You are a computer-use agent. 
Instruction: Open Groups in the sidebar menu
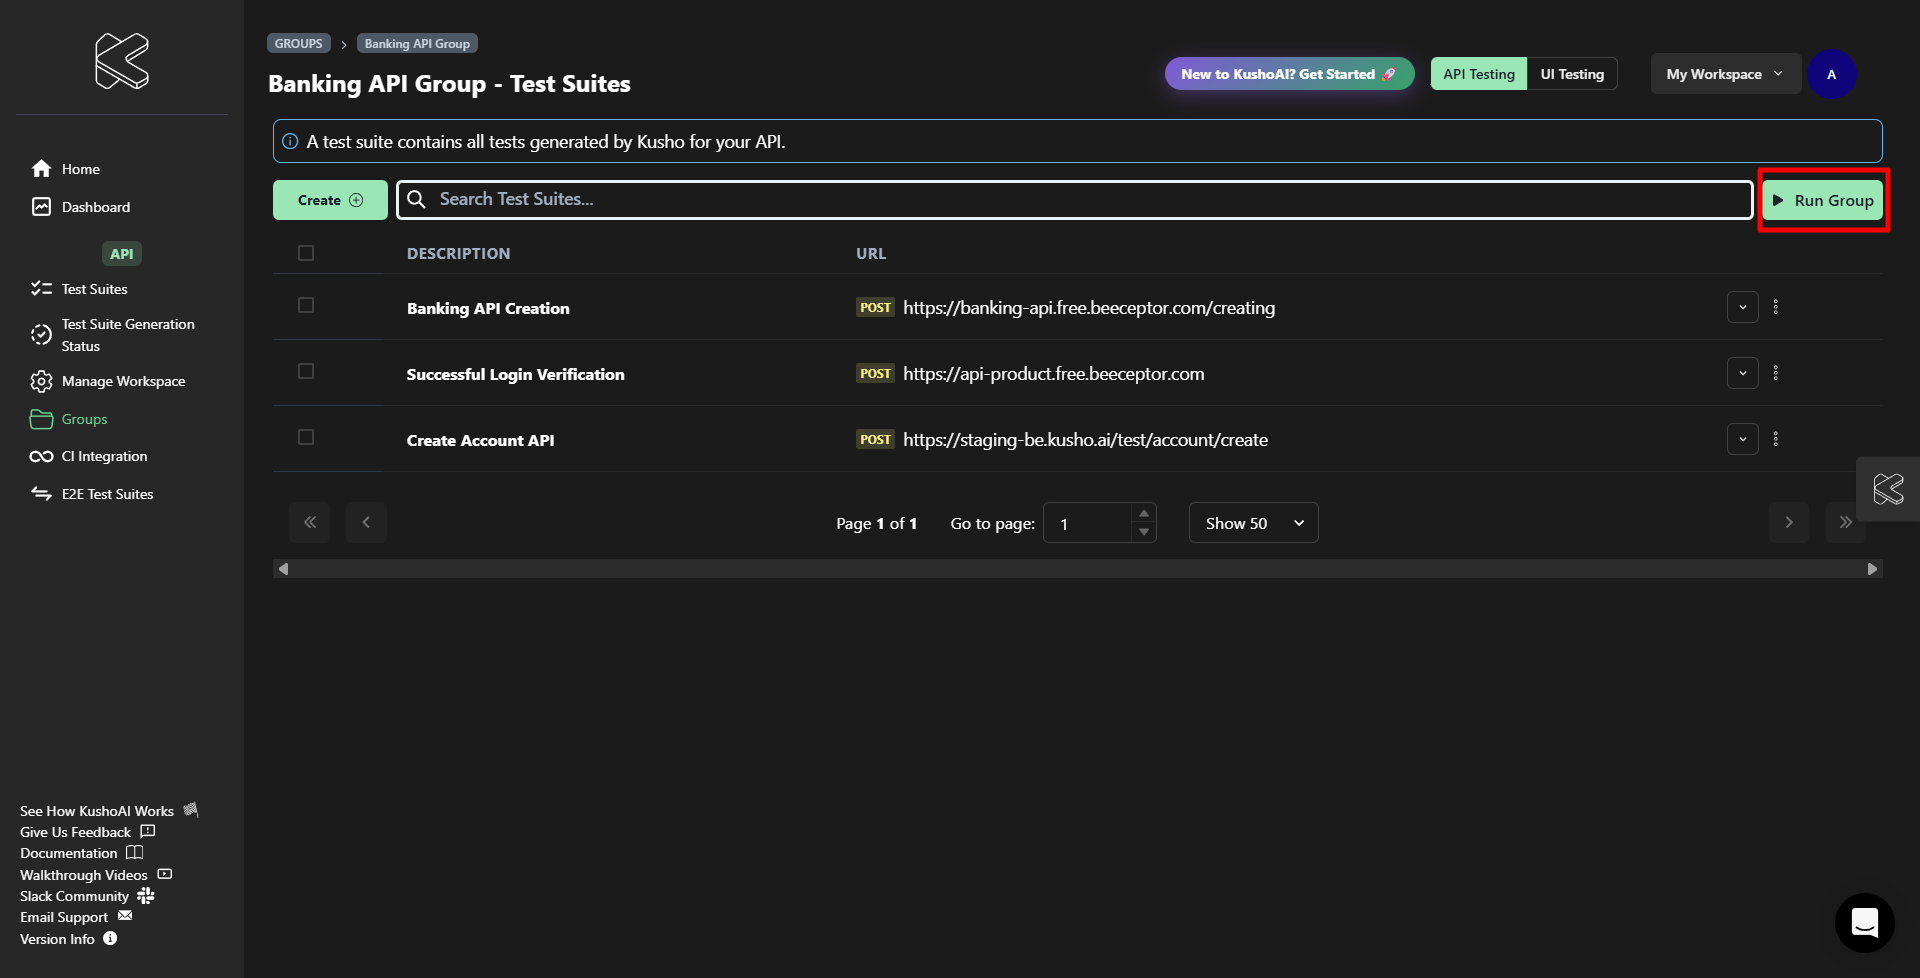(84, 419)
